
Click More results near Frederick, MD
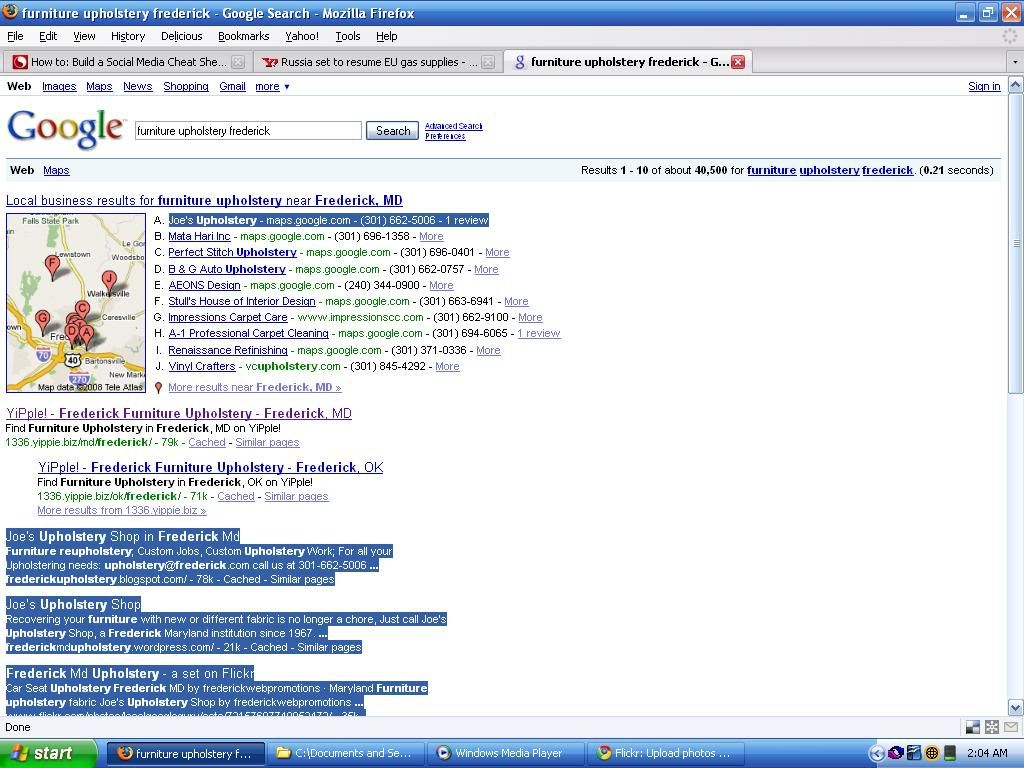pyautogui.click(x=255, y=387)
